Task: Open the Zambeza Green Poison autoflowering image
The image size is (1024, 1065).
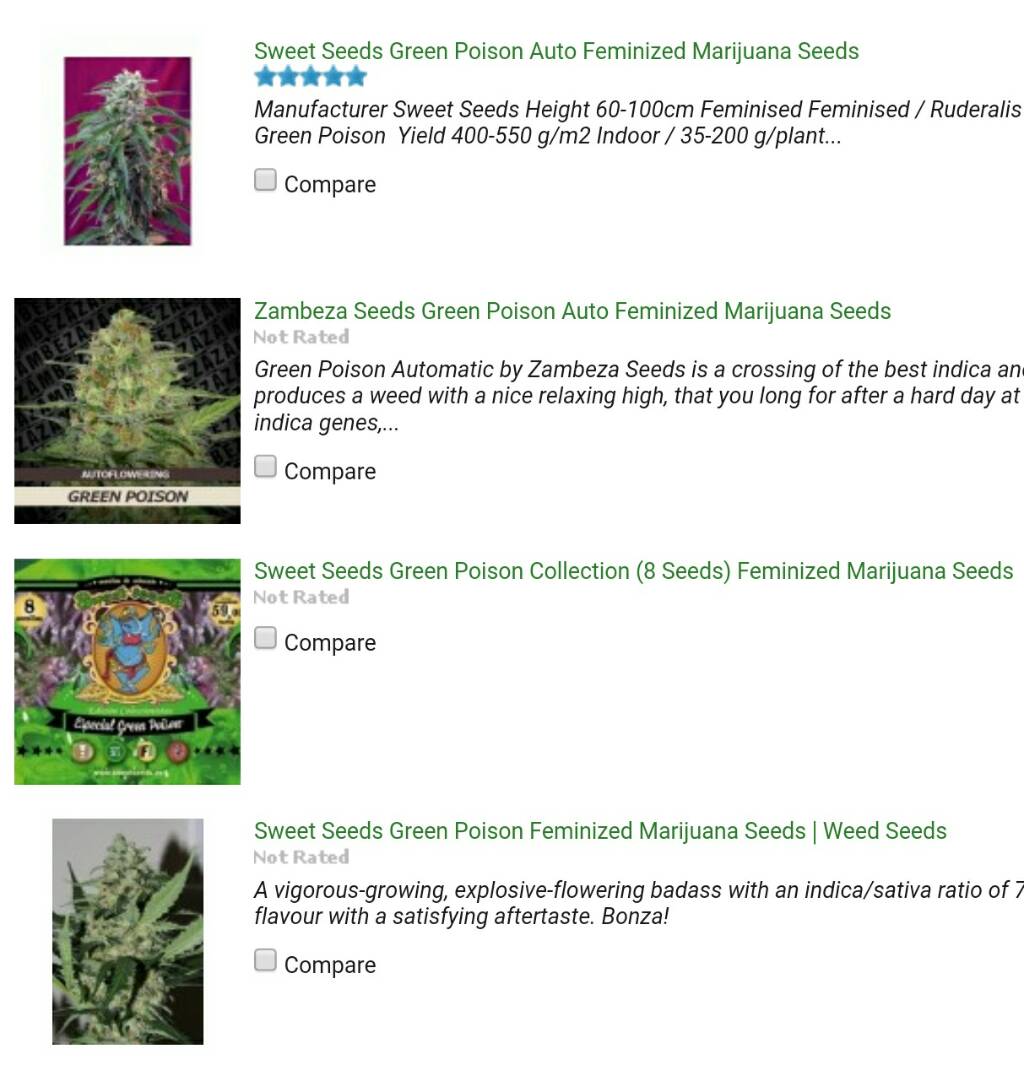Action: (x=128, y=411)
